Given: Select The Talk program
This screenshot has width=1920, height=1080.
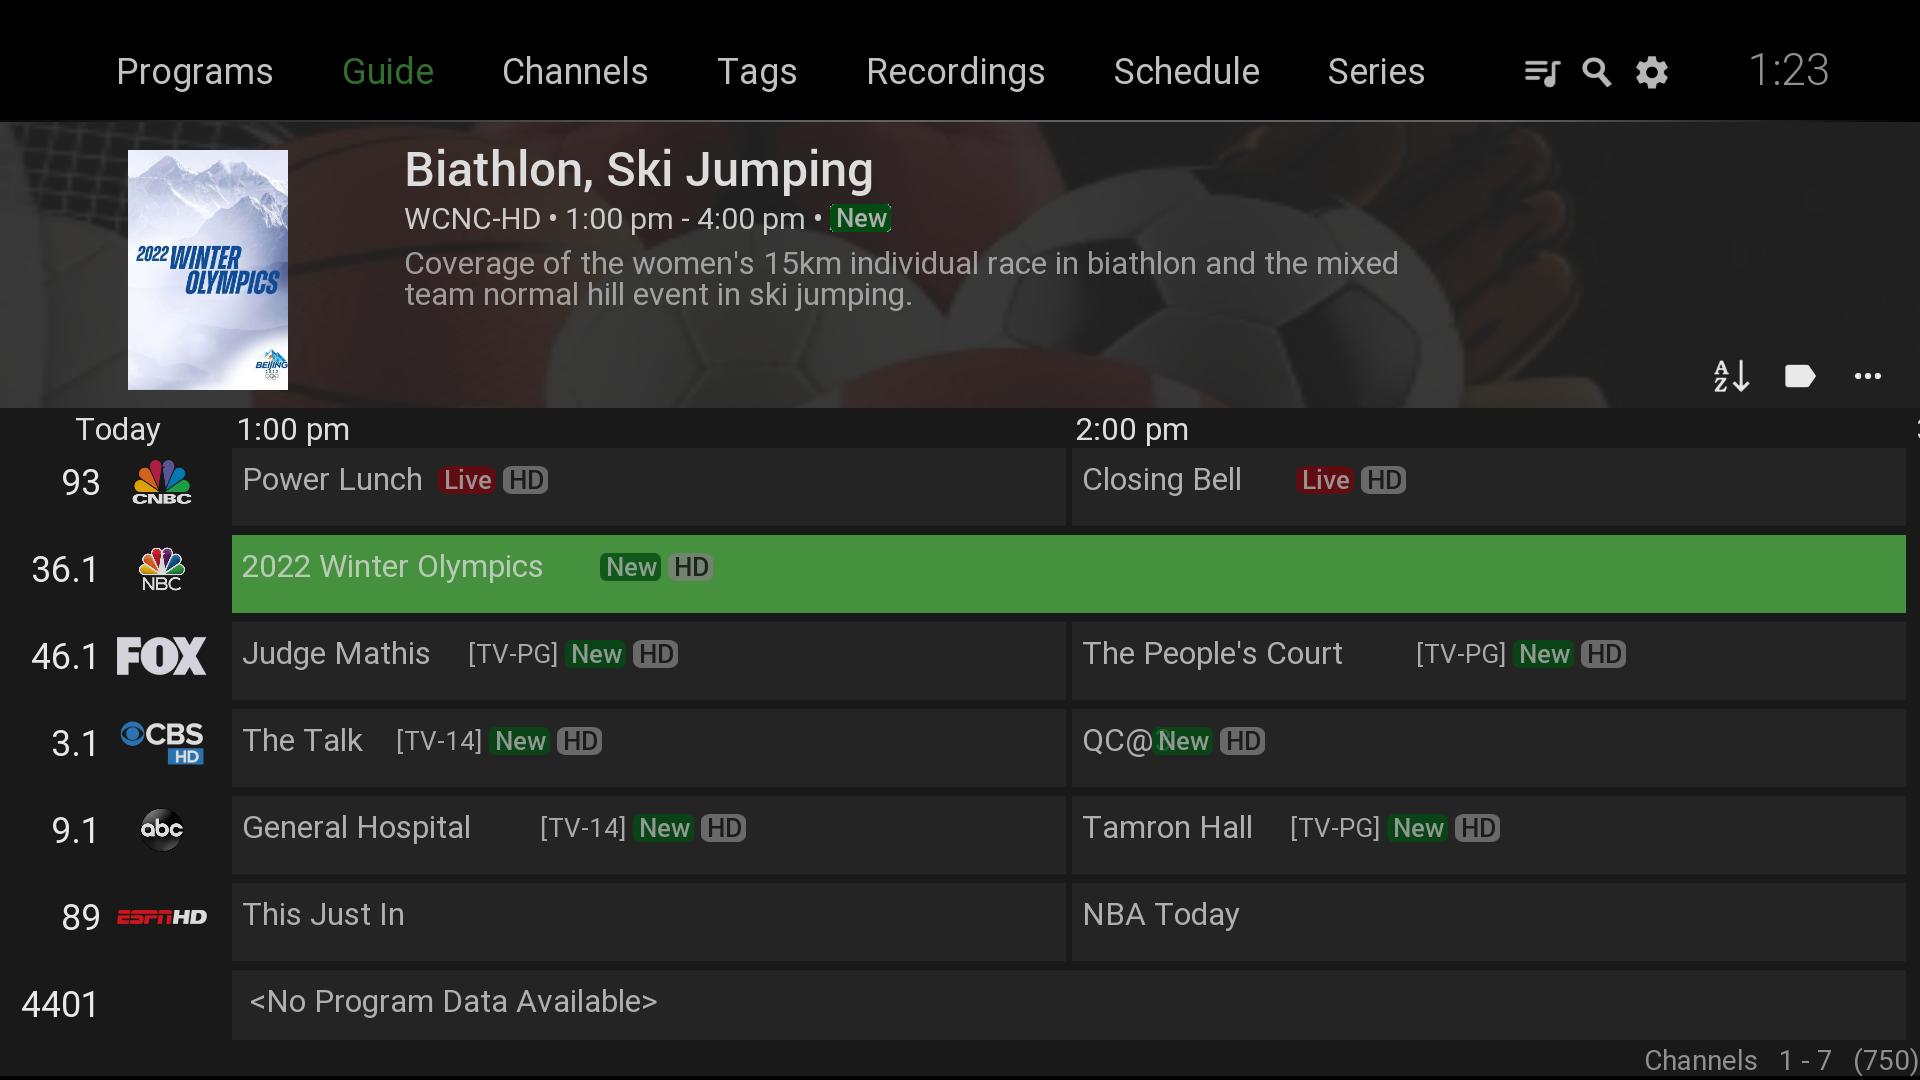Looking at the screenshot, I should coord(649,748).
